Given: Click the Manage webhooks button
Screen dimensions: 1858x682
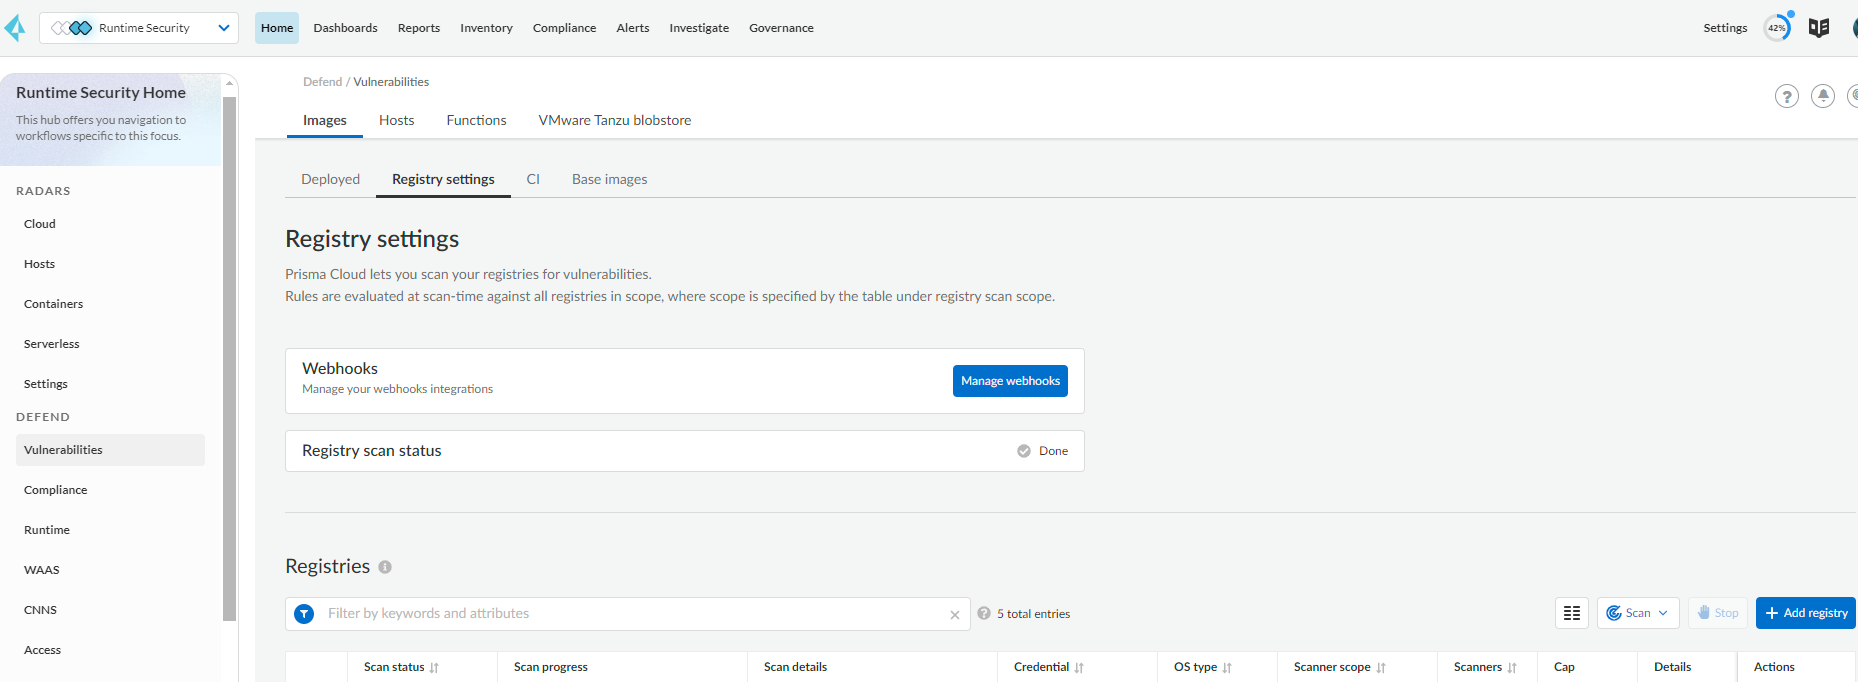Looking at the screenshot, I should pyautogui.click(x=1010, y=381).
